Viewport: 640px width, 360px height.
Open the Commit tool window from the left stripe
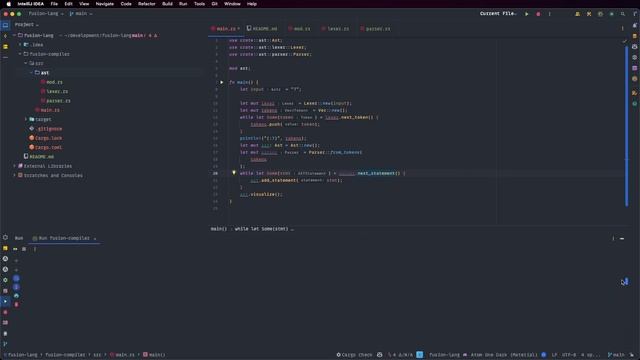[x=5, y=36]
